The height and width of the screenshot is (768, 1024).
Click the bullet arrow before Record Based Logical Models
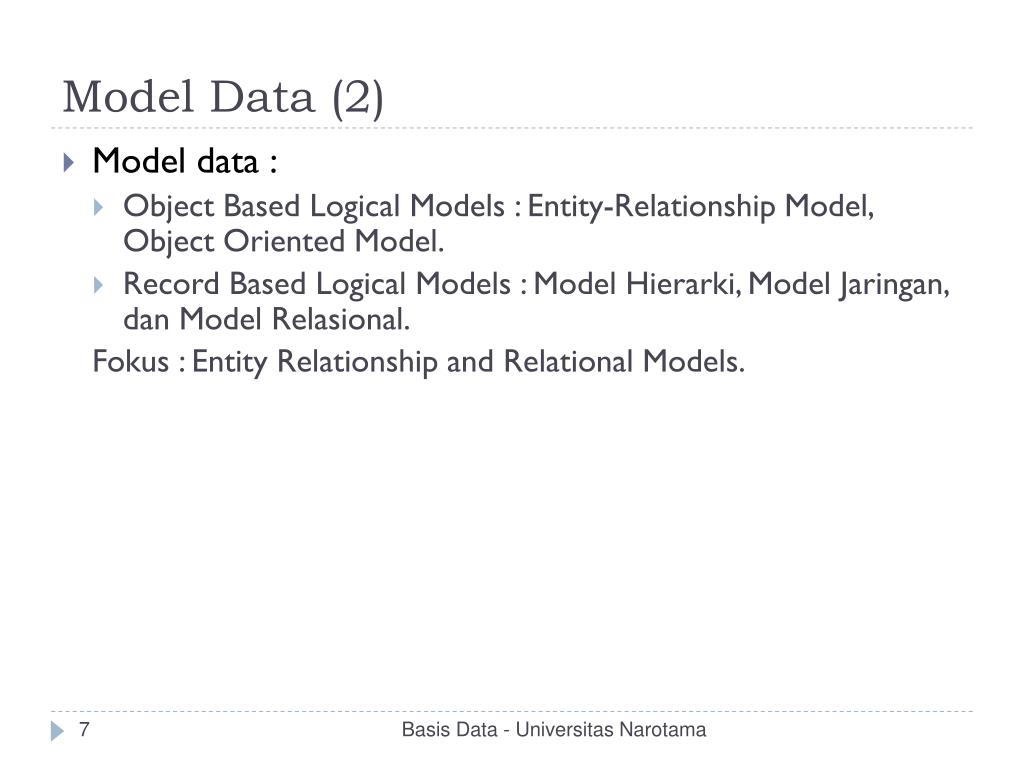click(99, 285)
